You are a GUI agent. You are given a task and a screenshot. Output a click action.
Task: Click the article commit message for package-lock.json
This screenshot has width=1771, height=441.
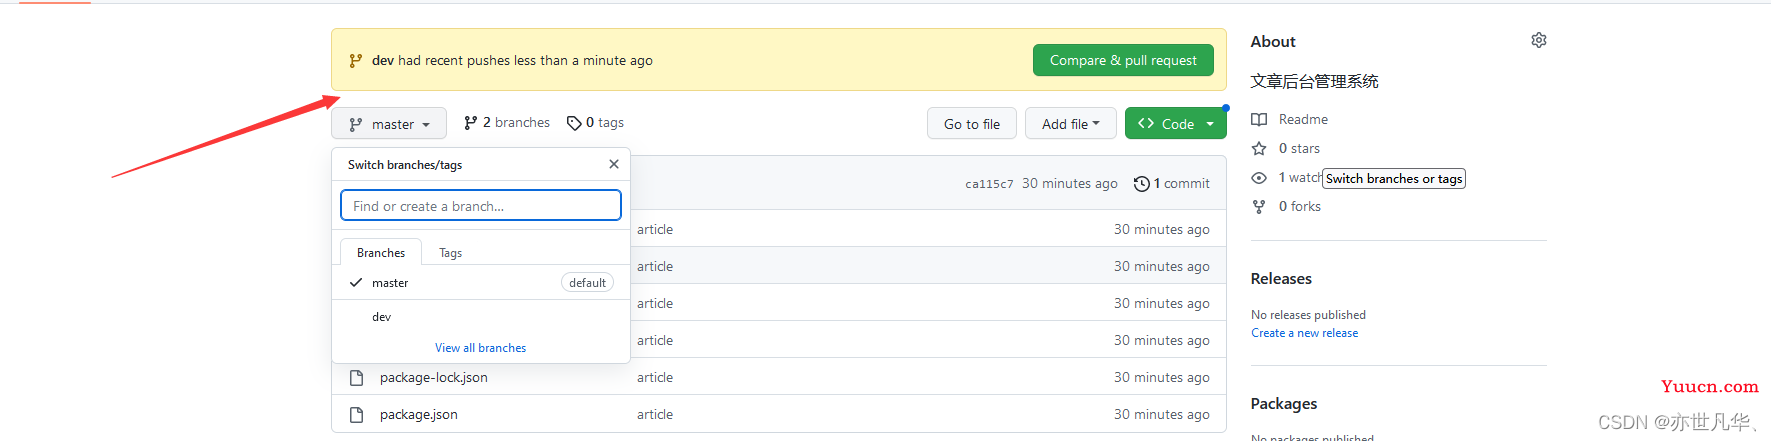655,377
